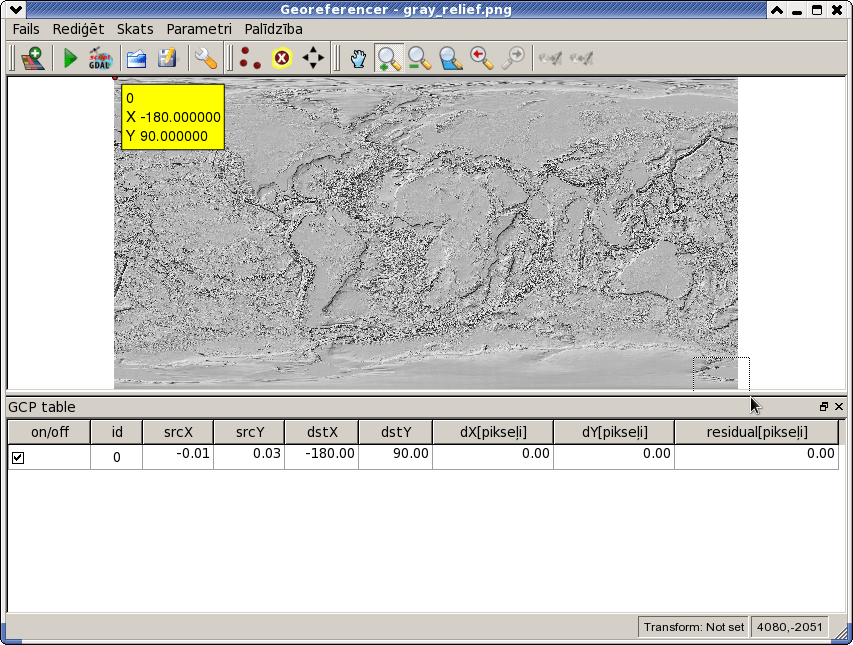Select the dstY cell value 90.00
This screenshot has height=645, width=853.
[x=395, y=457]
